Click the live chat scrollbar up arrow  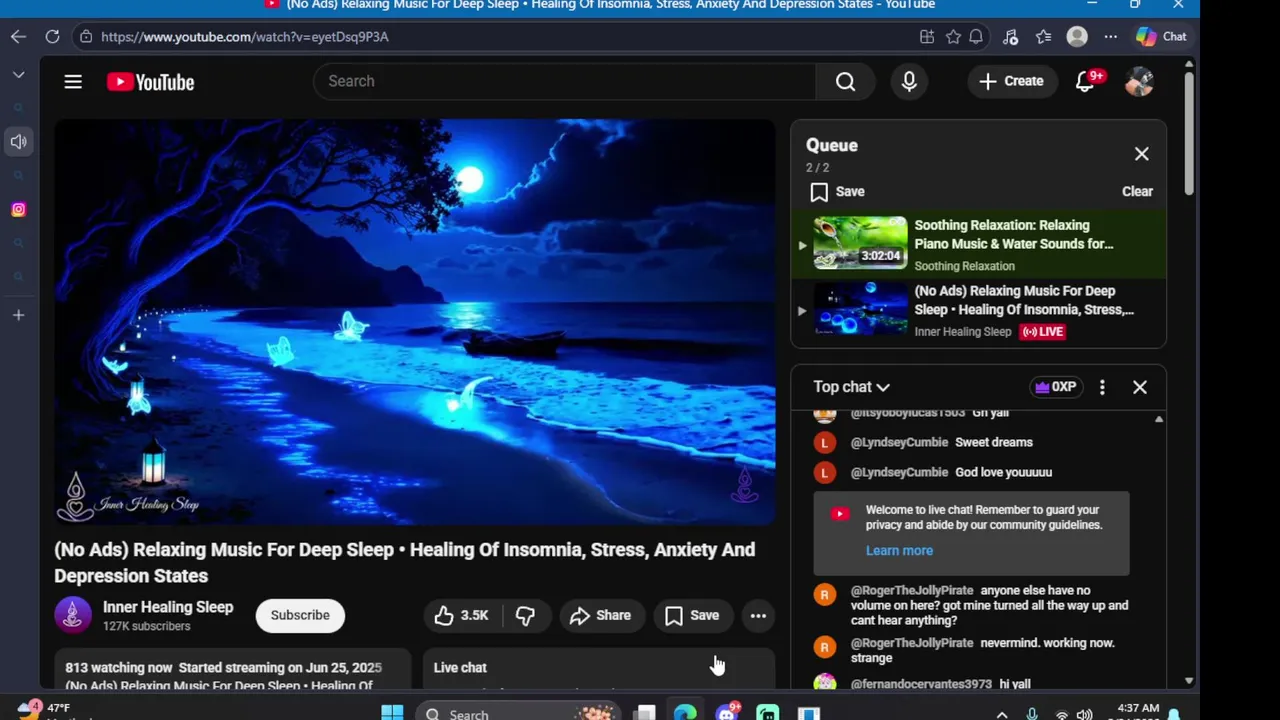click(x=1159, y=419)
